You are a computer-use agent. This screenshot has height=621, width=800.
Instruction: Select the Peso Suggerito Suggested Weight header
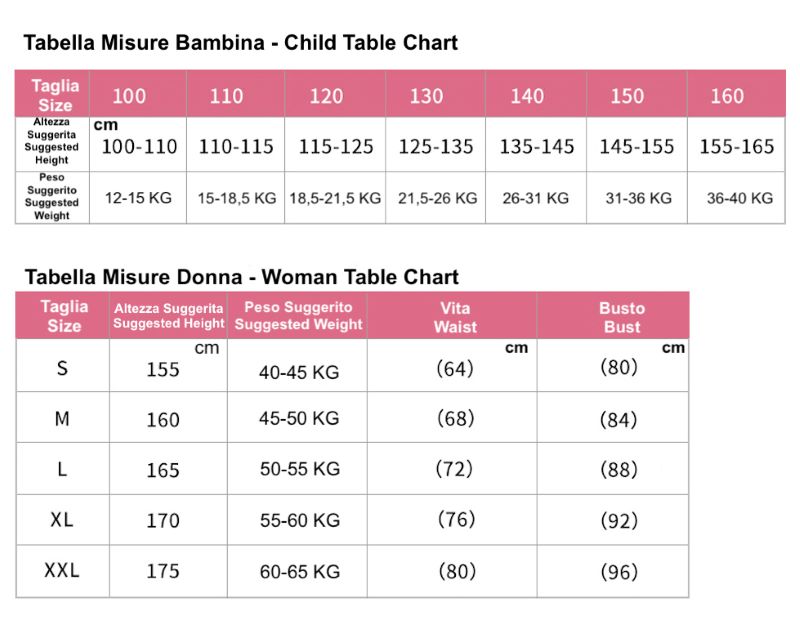(x=298, y=316)
